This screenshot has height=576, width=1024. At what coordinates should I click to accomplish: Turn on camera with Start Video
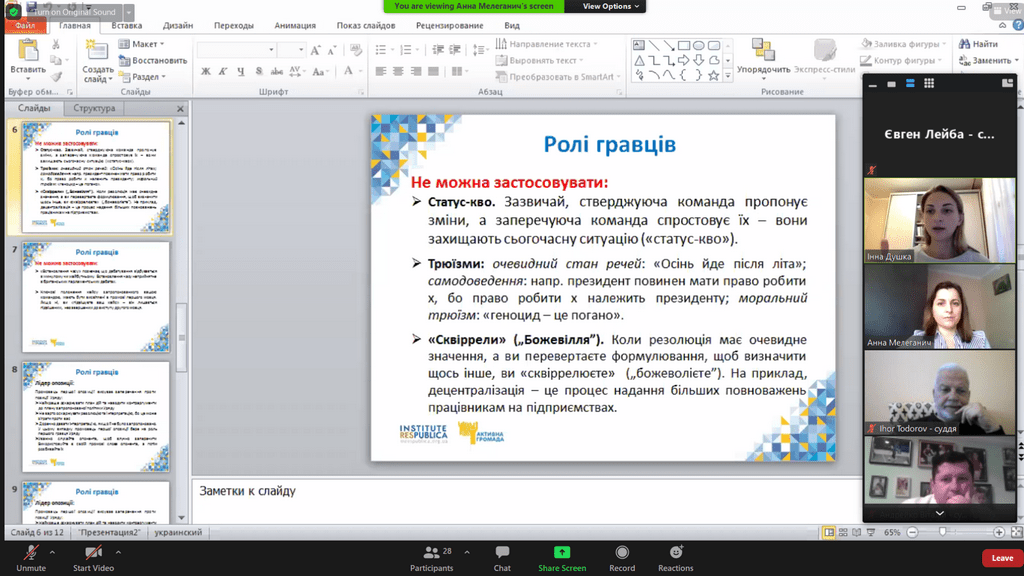tap(93, 553)
